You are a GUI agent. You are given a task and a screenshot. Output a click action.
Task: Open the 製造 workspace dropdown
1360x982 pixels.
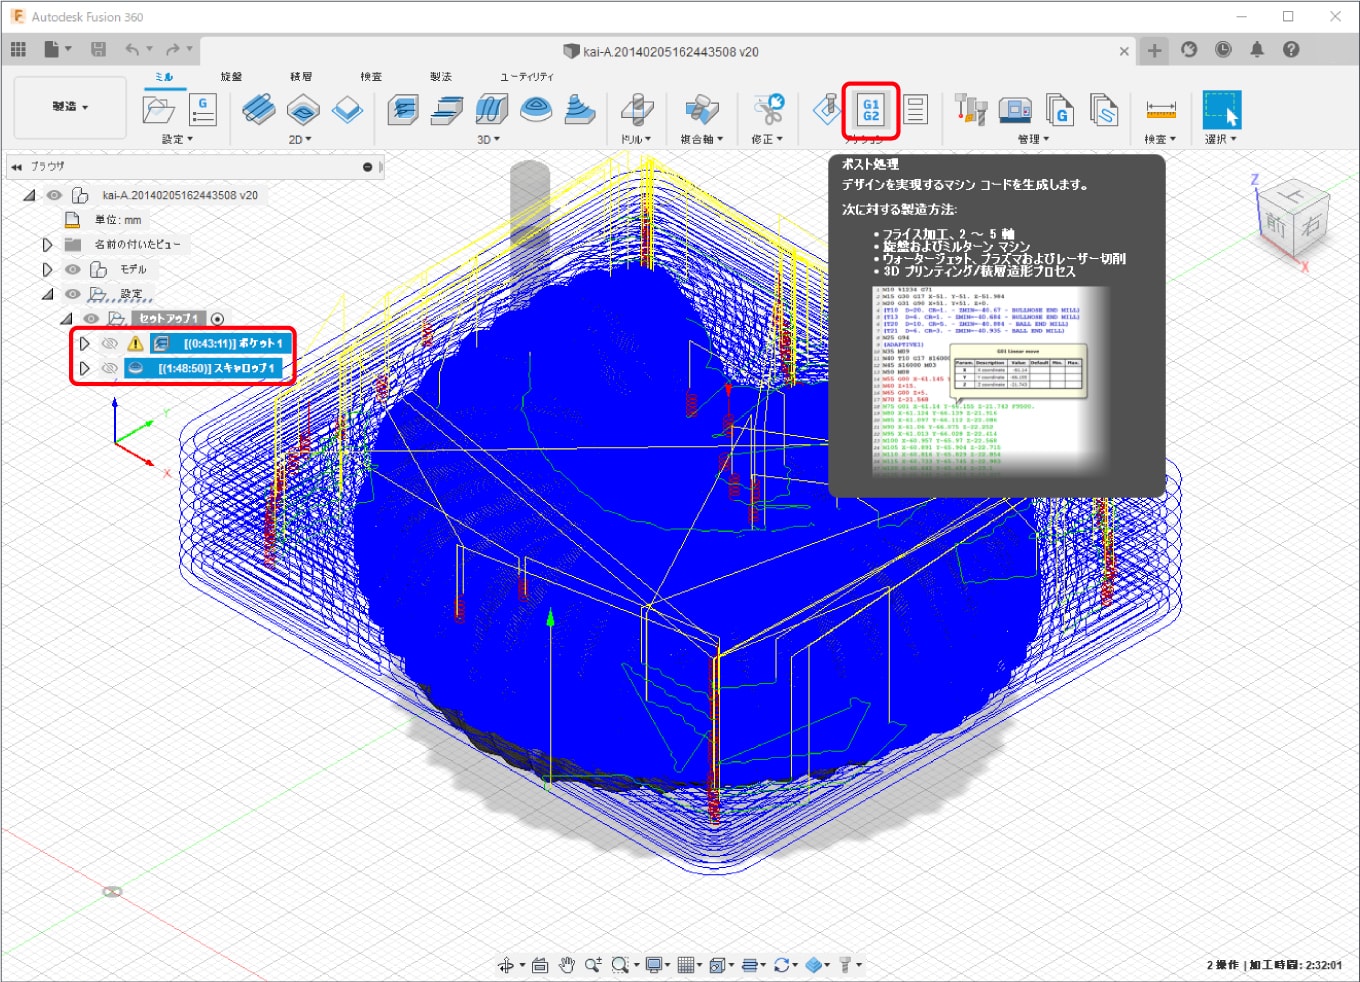tap(70, 107)
